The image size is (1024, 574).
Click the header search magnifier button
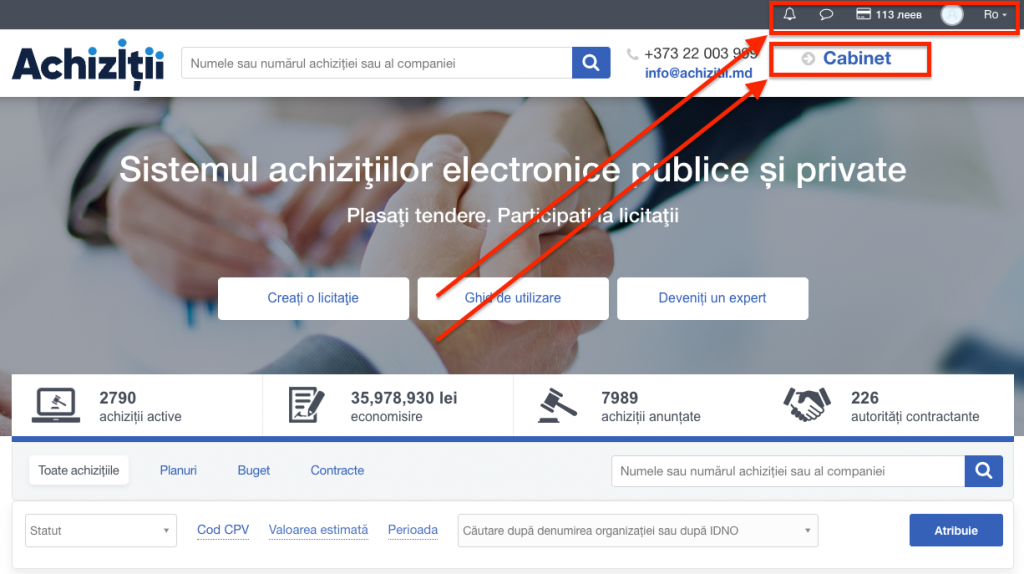(591, 63)
